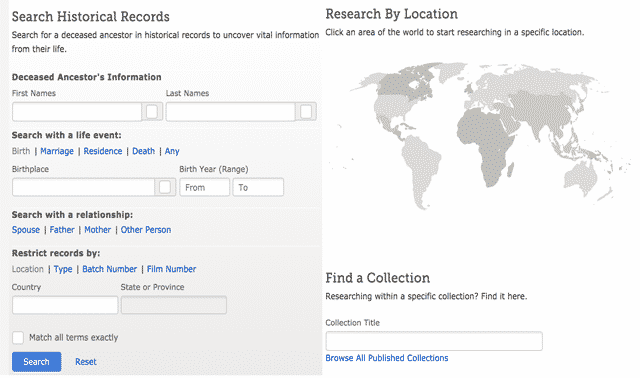Add an Other Person relationship search

146,230
